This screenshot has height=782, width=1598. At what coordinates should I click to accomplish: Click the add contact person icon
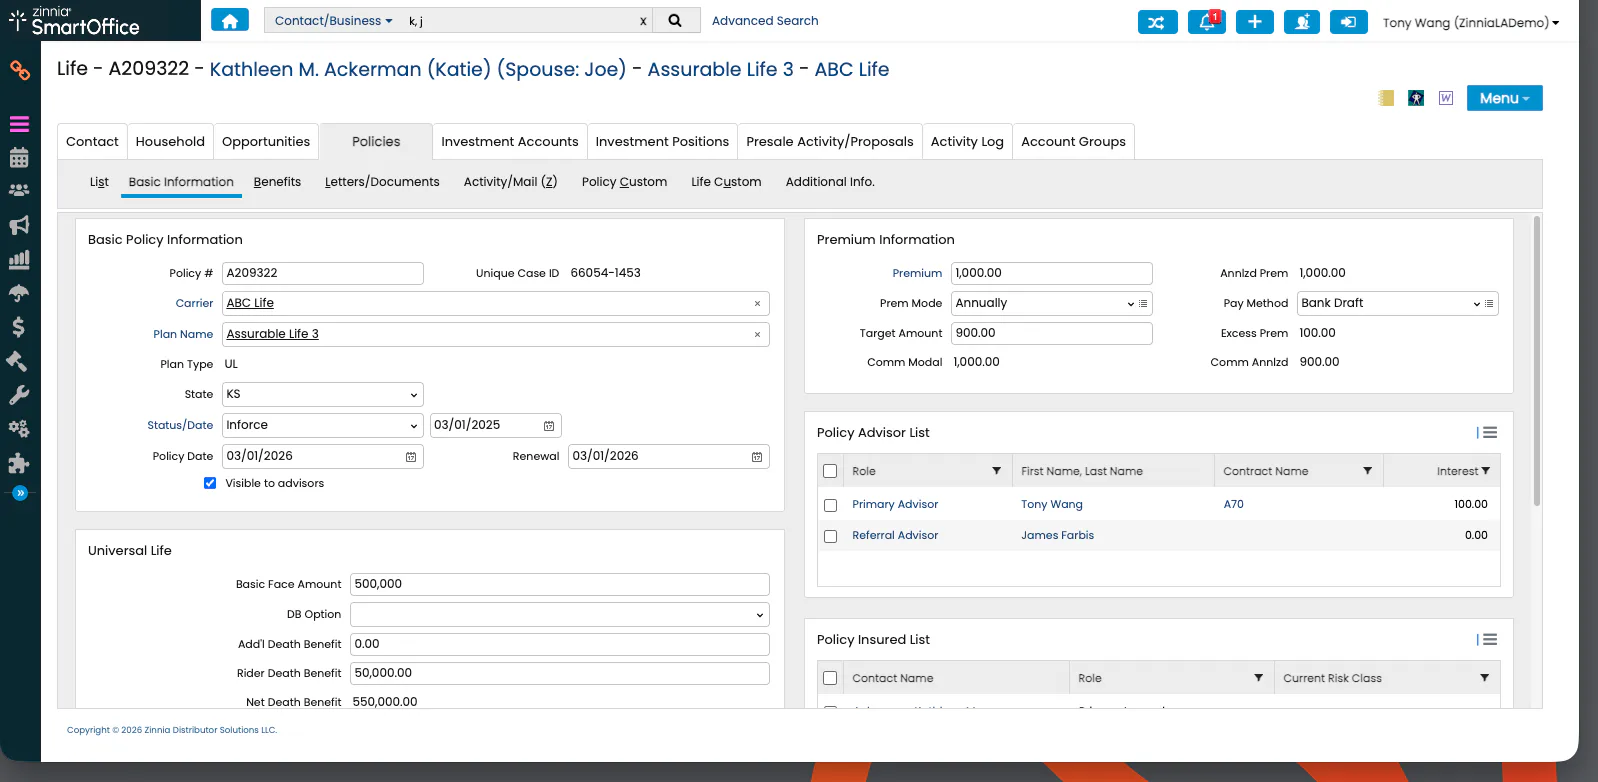click(1302, 22)
